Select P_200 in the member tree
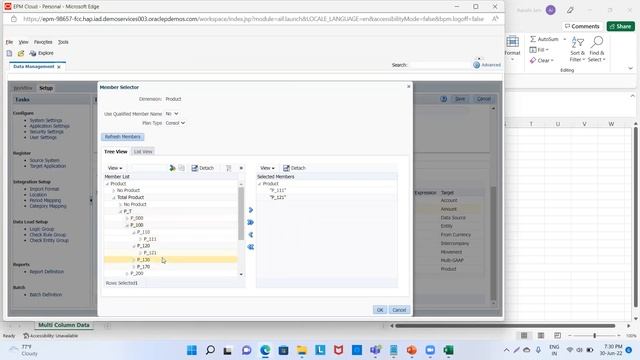 tap(137, 273)
